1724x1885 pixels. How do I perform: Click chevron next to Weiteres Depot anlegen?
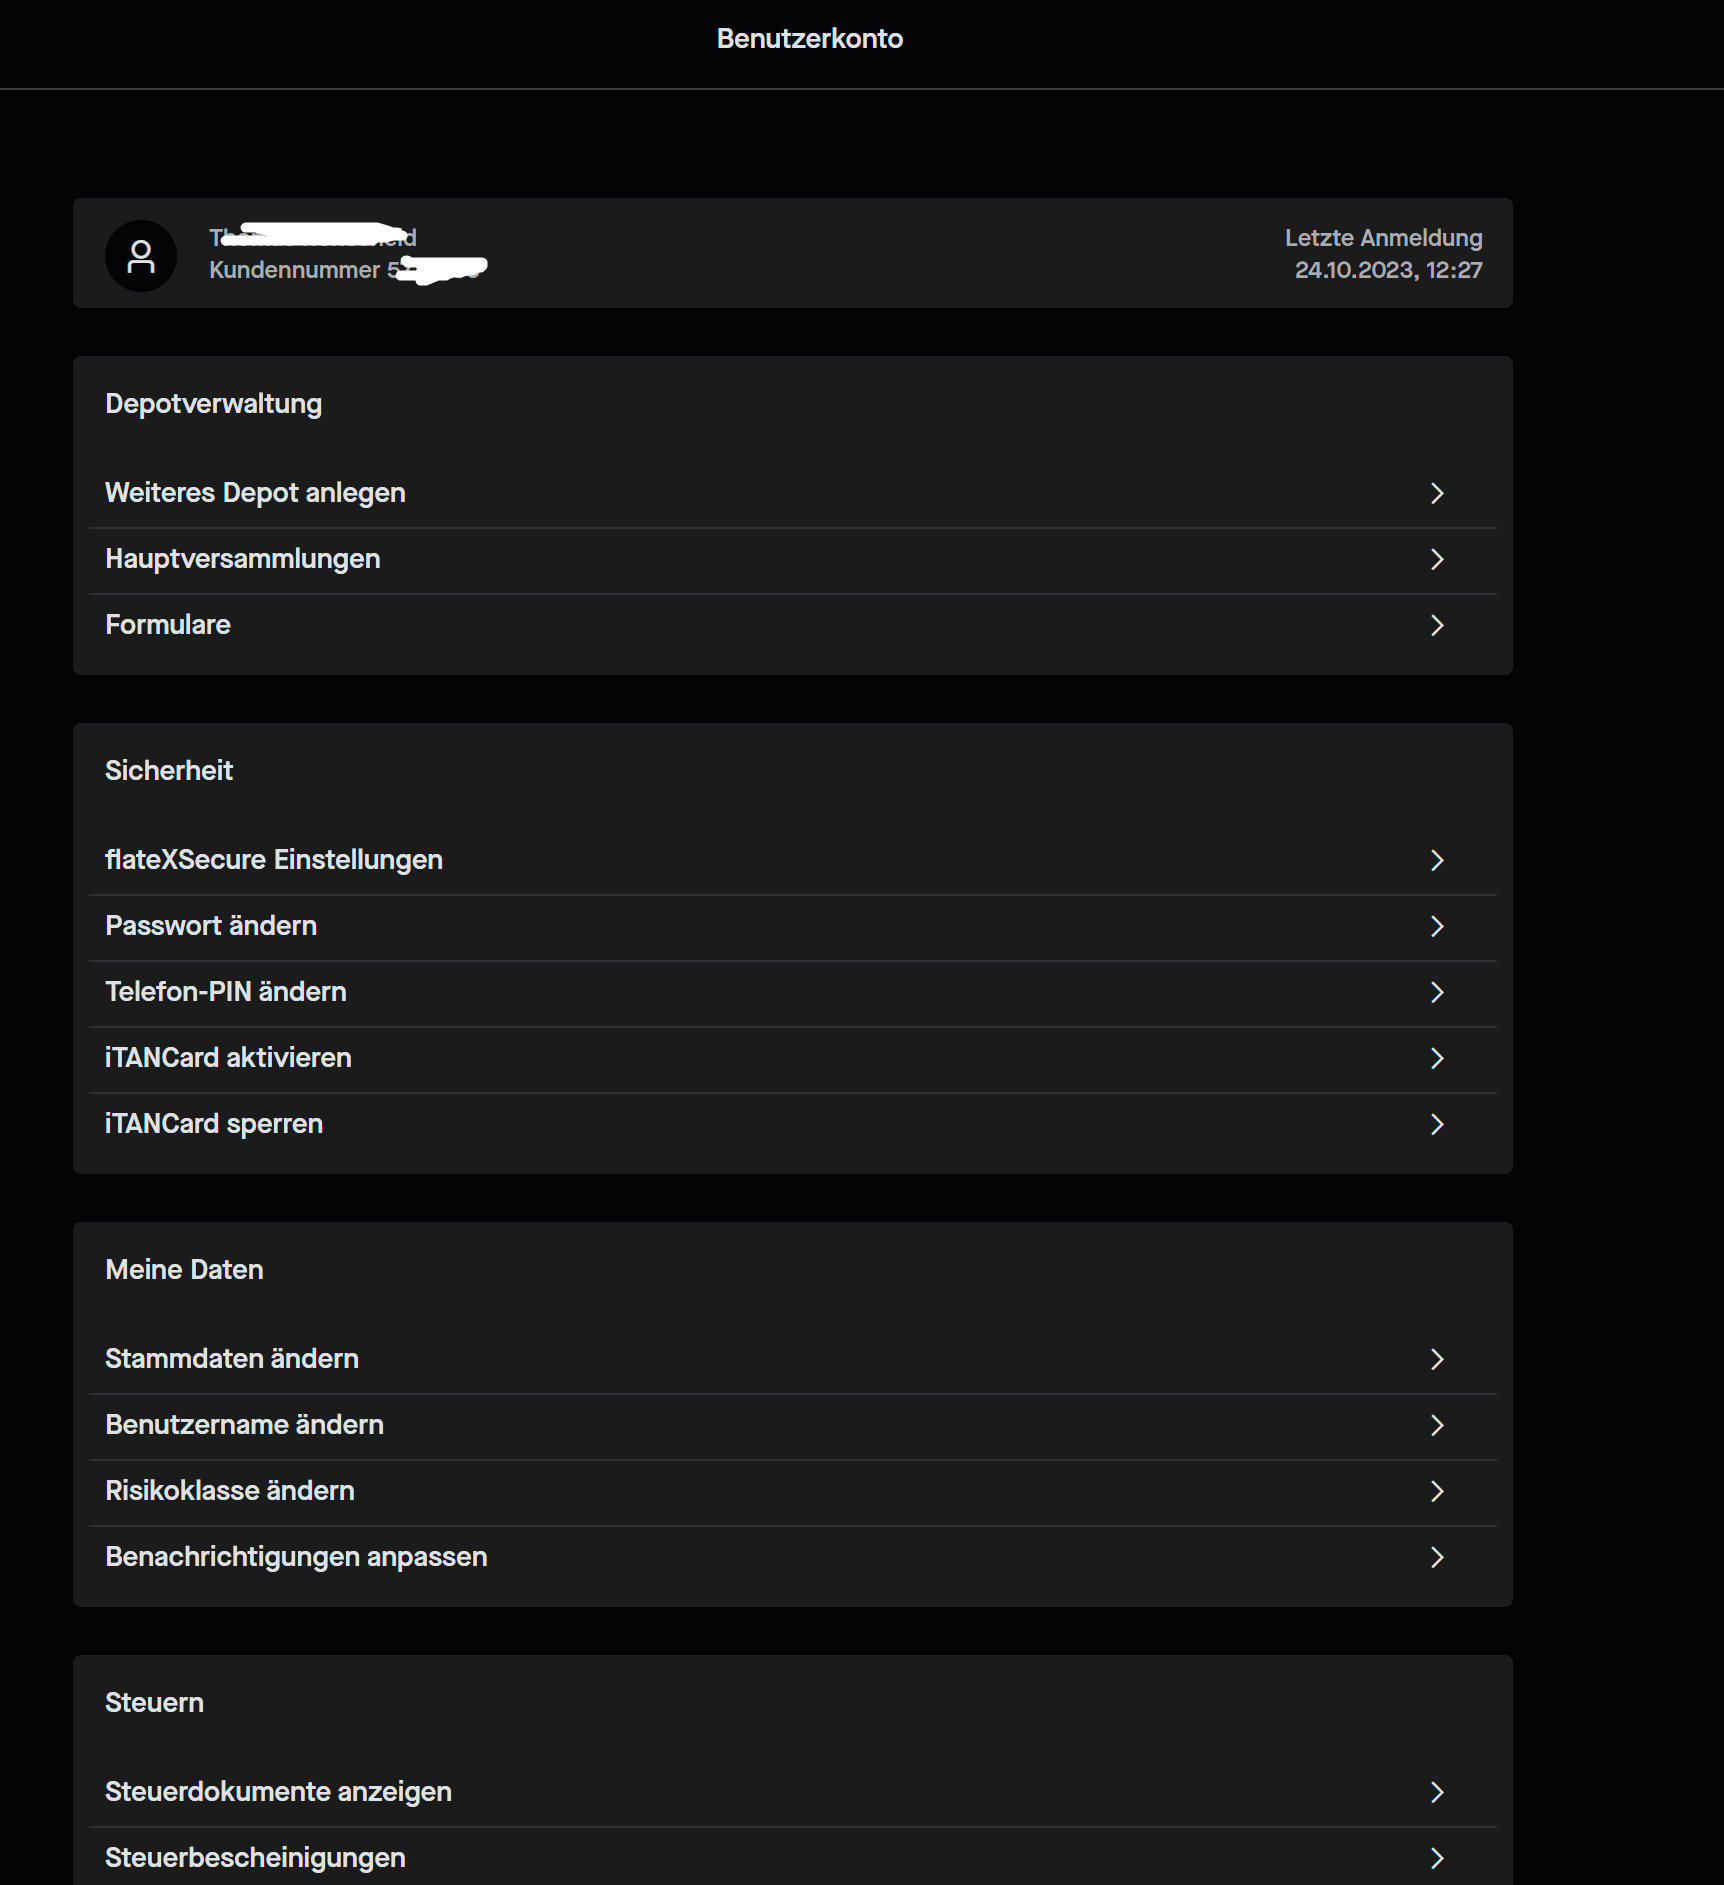click(x=1437, y=493)
